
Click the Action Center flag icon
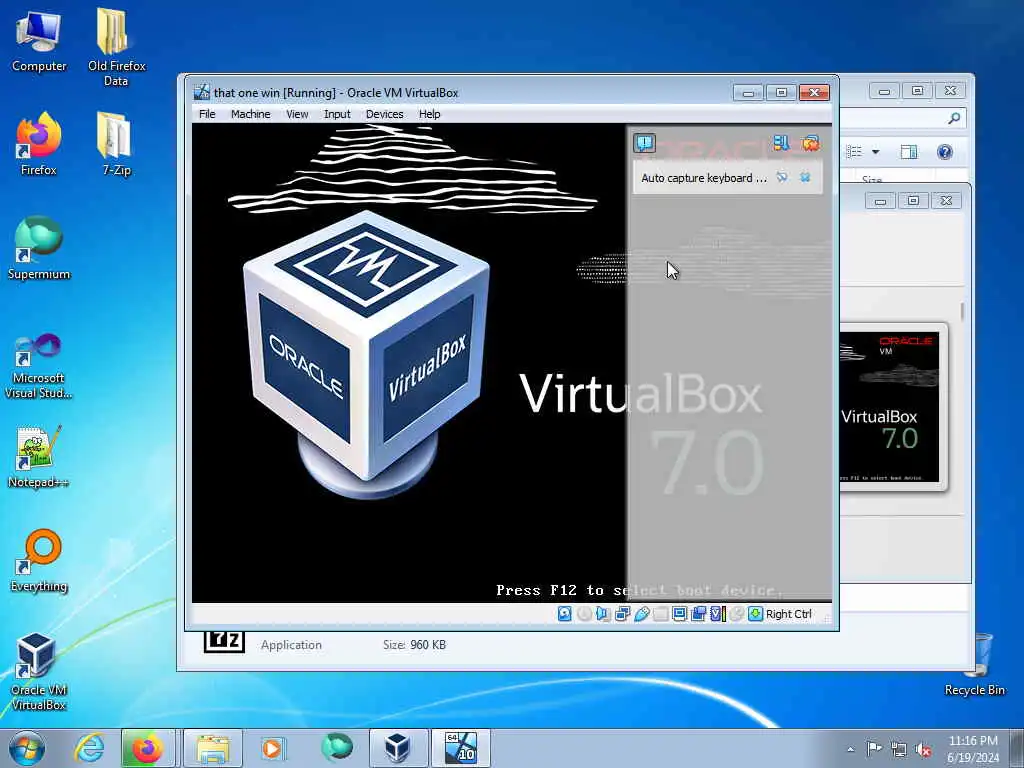click(x=873, y=748)
